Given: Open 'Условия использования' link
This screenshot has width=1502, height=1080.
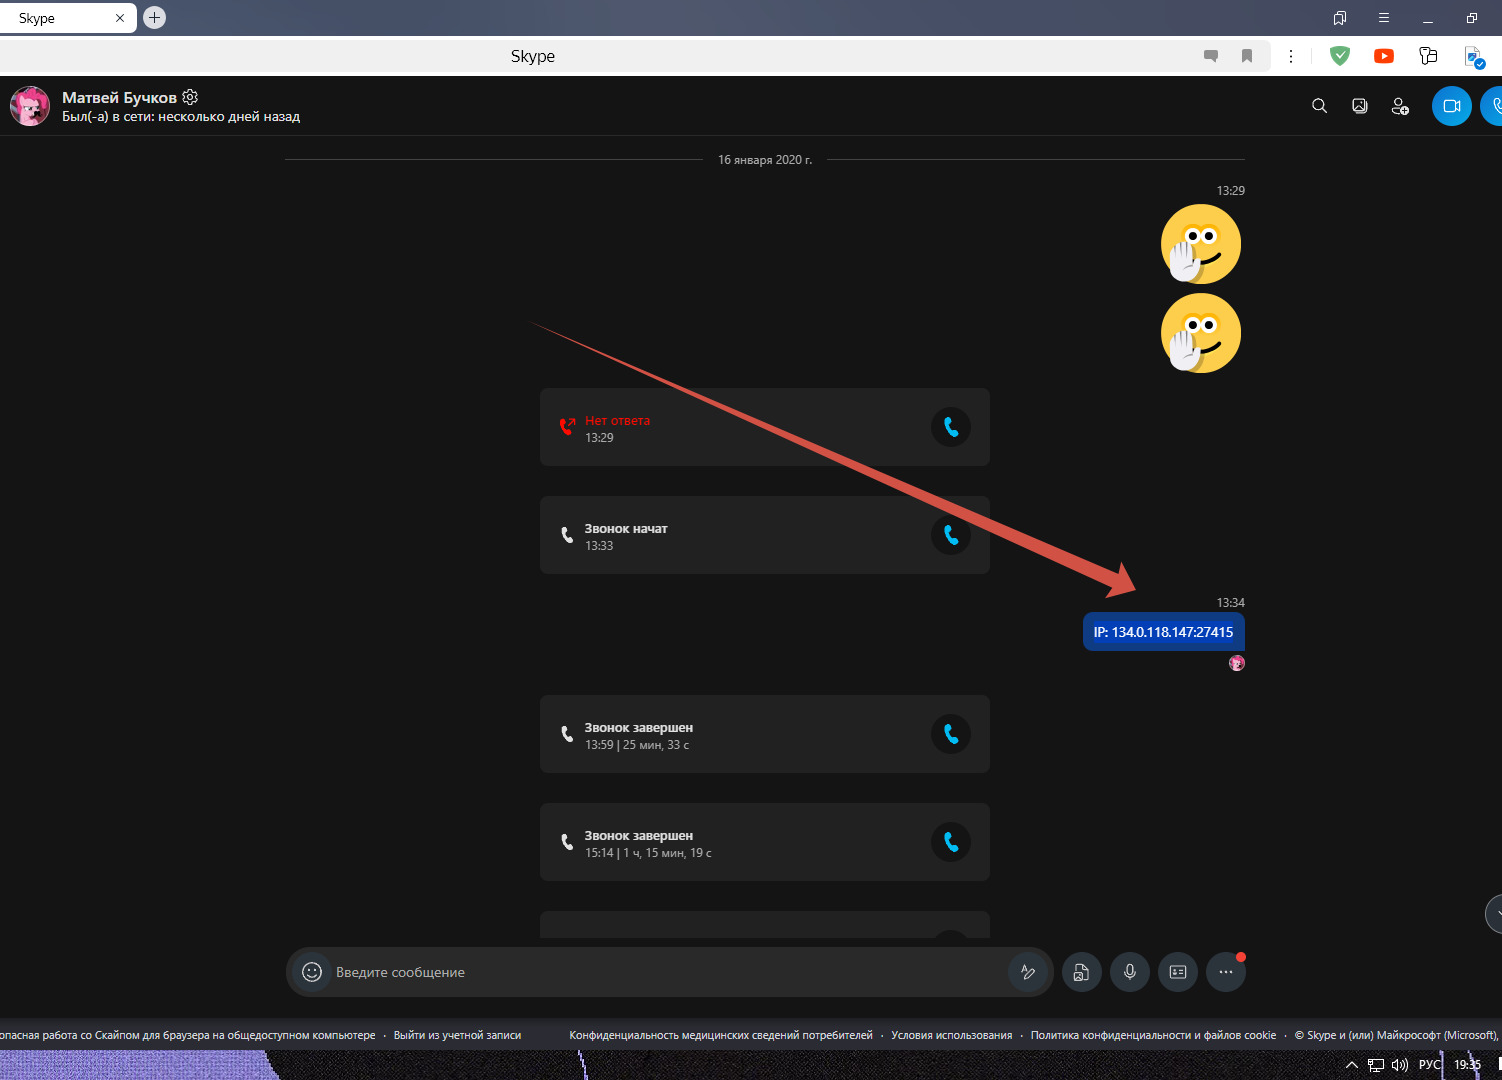Looking at the screenshot, I should [x=952, y=1035].
